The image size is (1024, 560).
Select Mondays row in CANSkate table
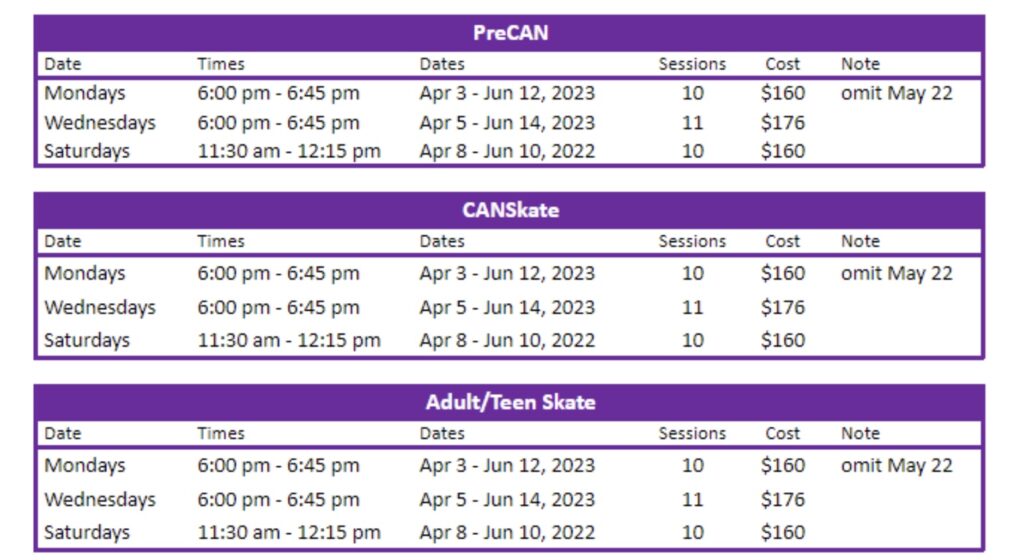pos(510,273)
